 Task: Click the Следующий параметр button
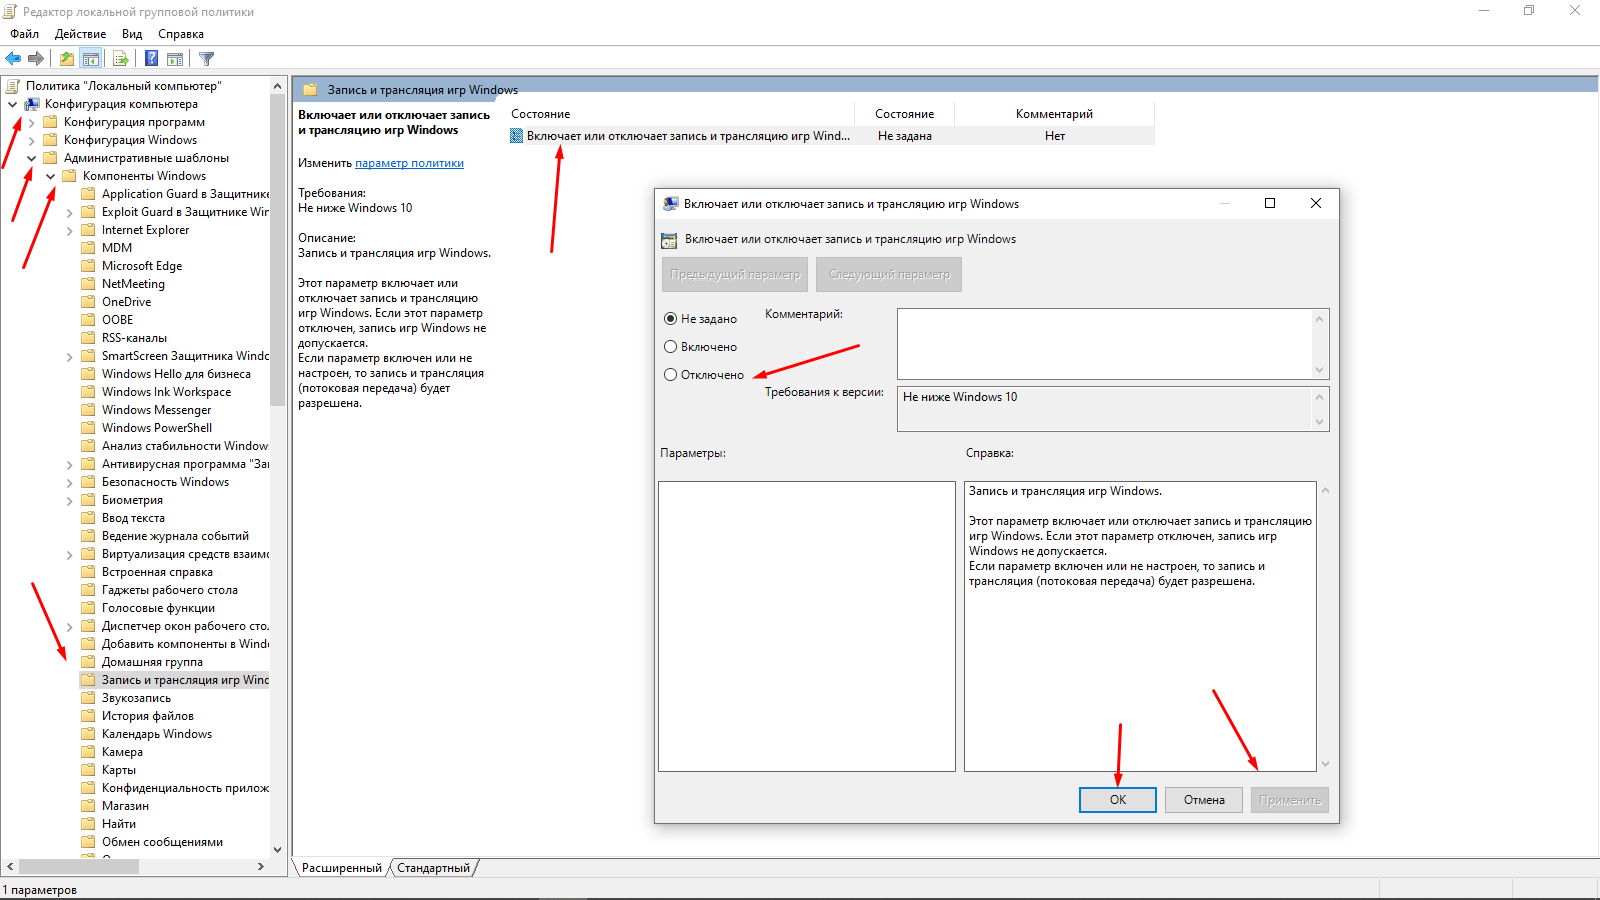click(x=889, y=274)
